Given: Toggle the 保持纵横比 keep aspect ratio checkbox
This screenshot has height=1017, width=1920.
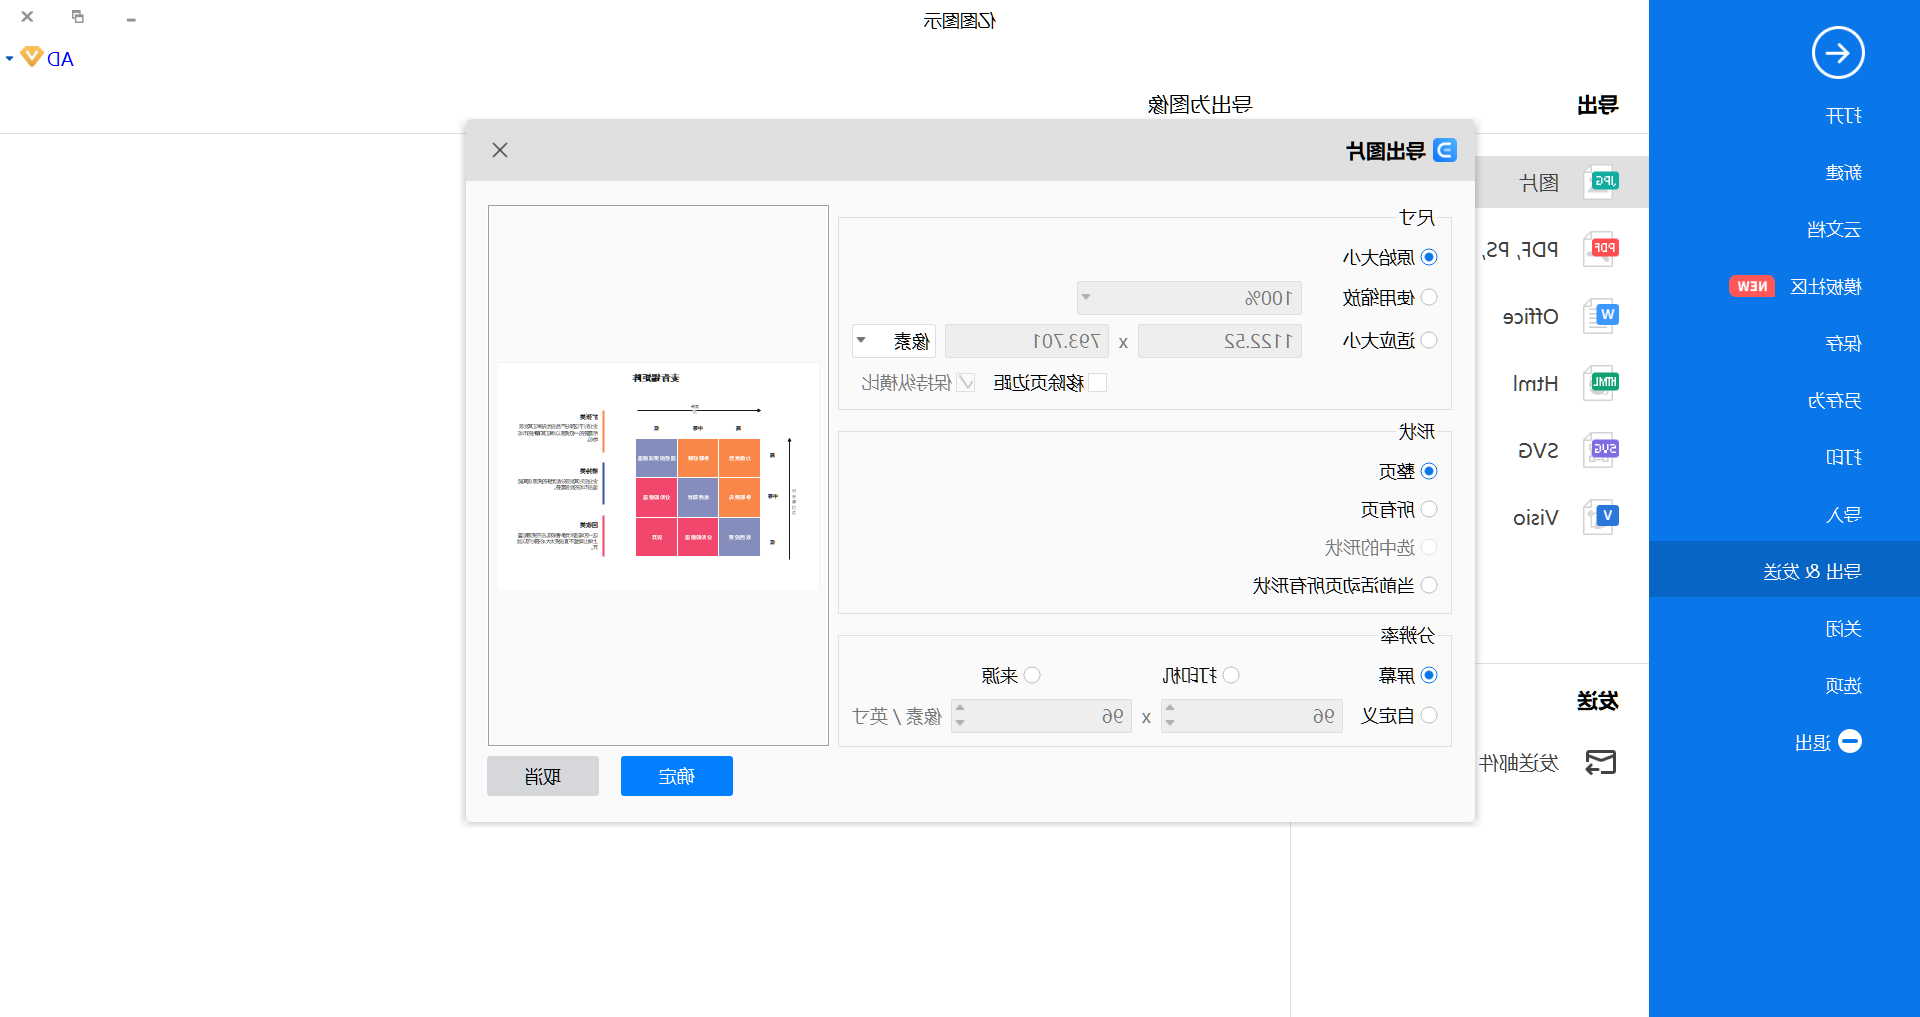Looking at the screenshot, I should 966,382.
